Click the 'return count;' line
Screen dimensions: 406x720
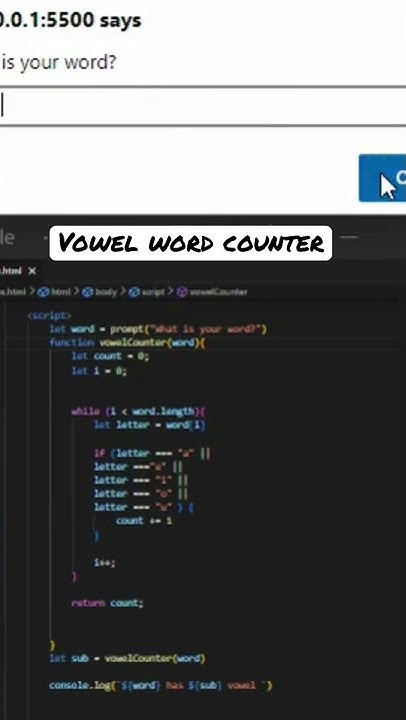(107, 603)
